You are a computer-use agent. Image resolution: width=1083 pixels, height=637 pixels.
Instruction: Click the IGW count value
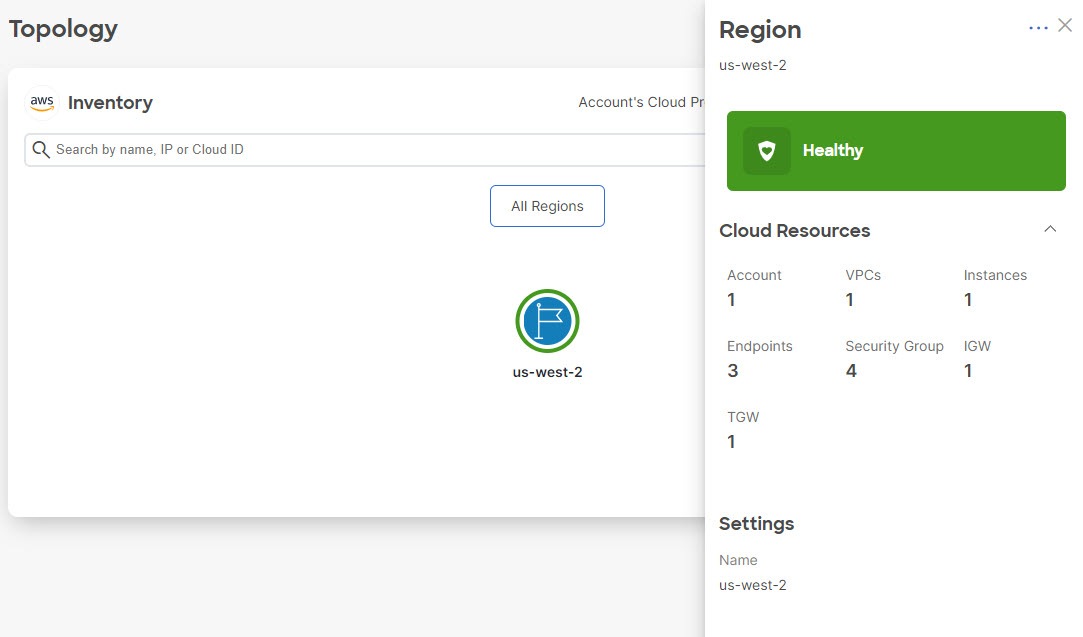coord(968,371)
